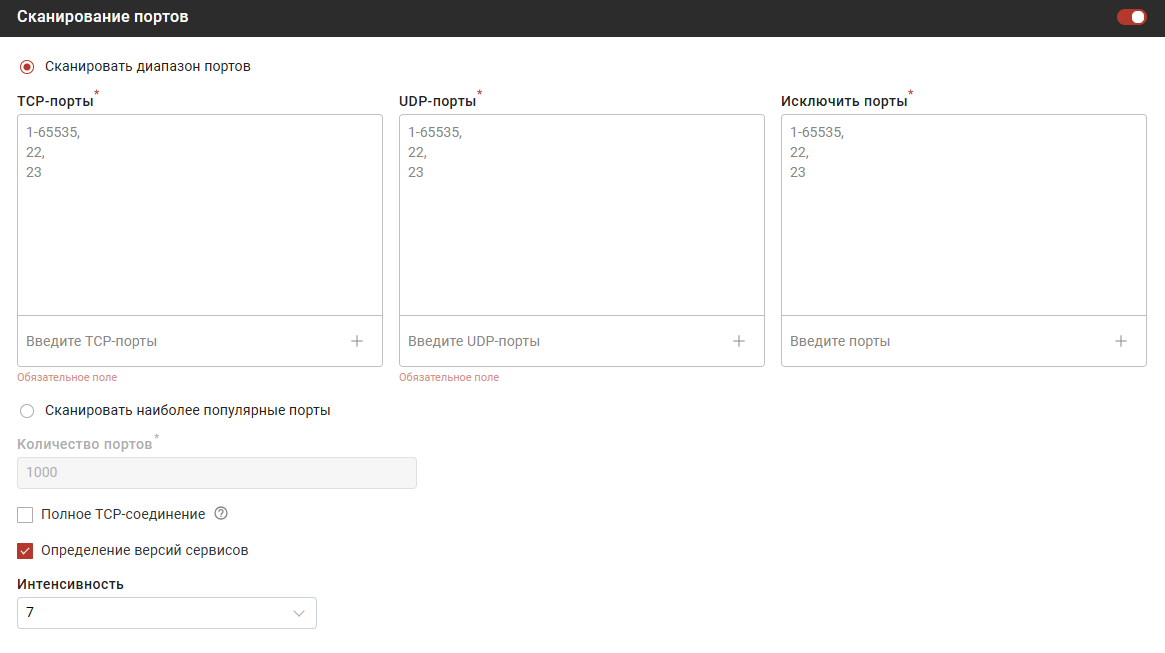This screenshot has height=653, width=1165.
Task: Click the Количество портов field with 1000
Action: click(x=216, y=473)
